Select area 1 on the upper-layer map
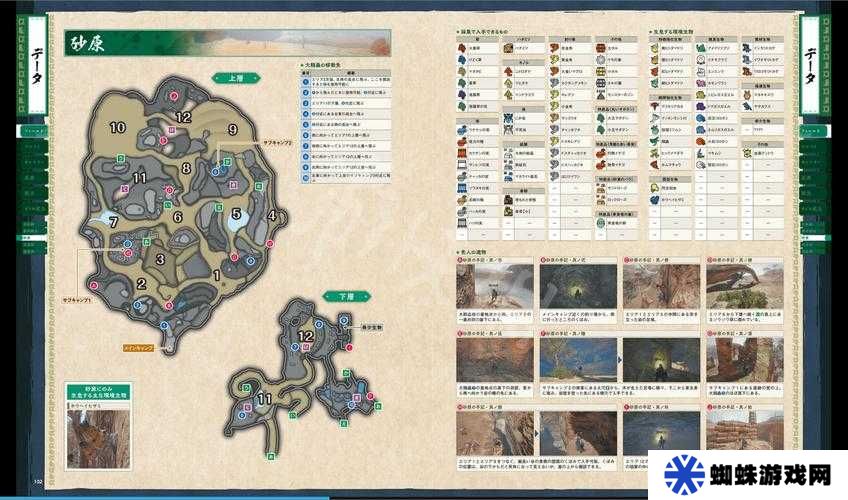848x500 pixels. pos(216,276)
